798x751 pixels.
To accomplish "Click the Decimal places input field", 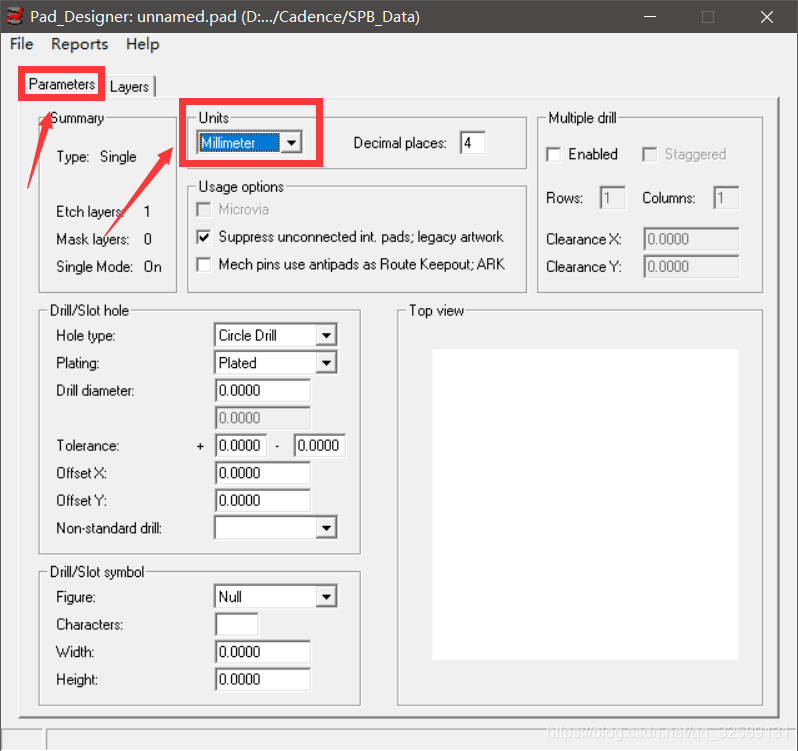I will 472,143.
